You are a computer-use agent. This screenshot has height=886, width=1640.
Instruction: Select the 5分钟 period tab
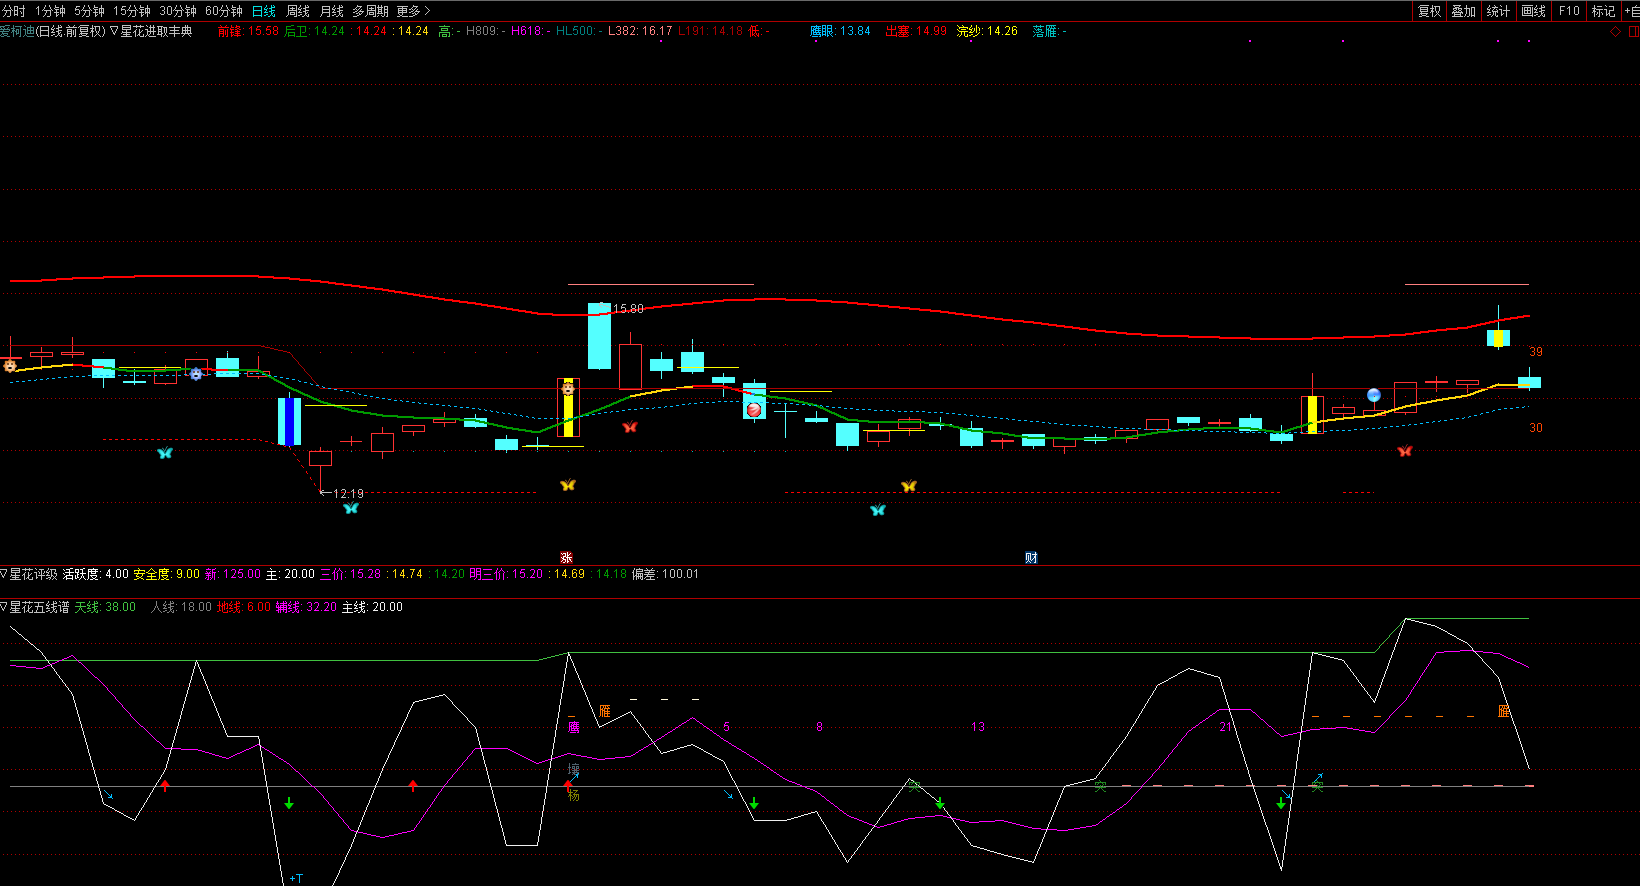89,11
